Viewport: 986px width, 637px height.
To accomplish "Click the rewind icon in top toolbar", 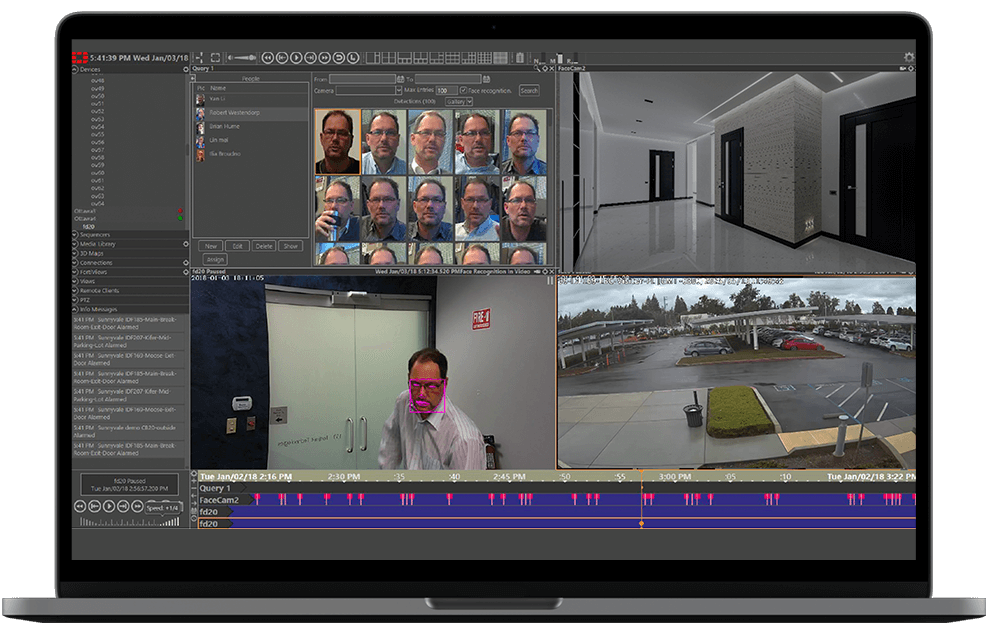I will point(267,58).
